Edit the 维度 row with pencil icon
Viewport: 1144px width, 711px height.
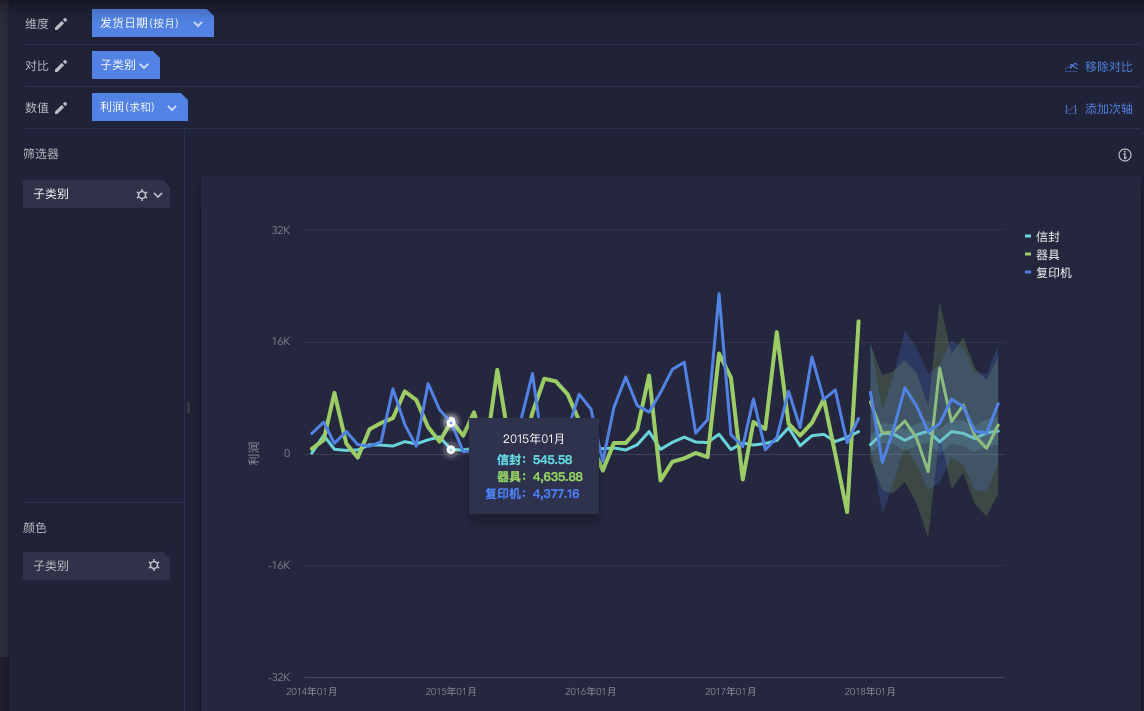(61, 24)
